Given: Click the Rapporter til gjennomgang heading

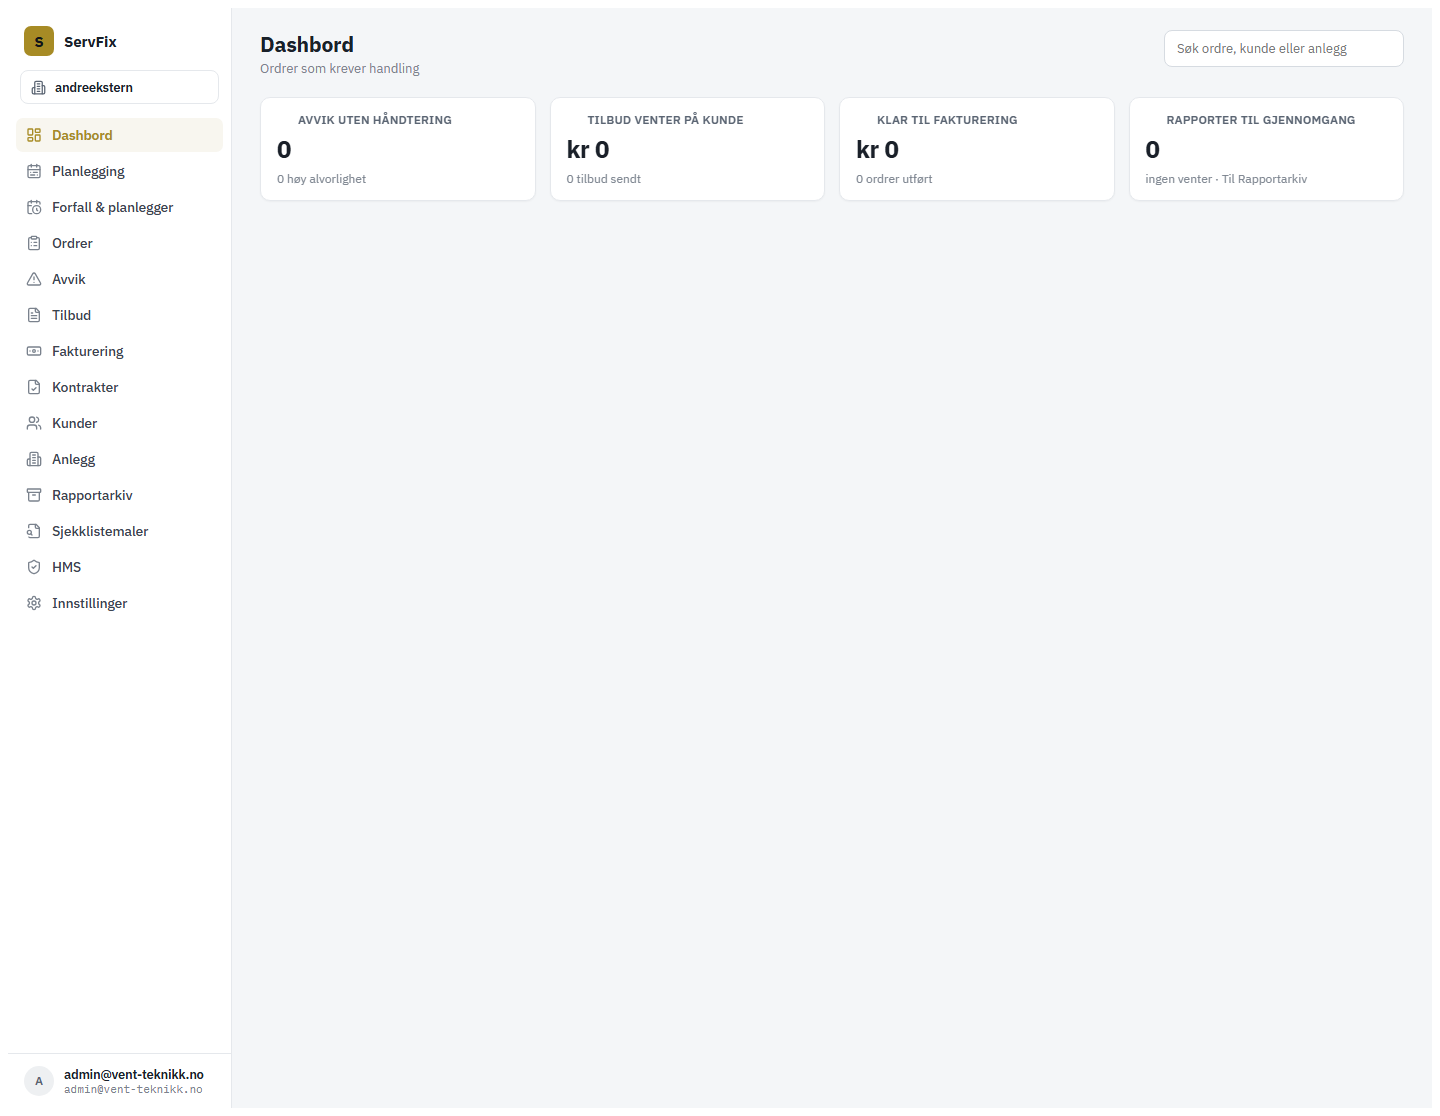Looking at the screenshot, I should pos(1261,120).
